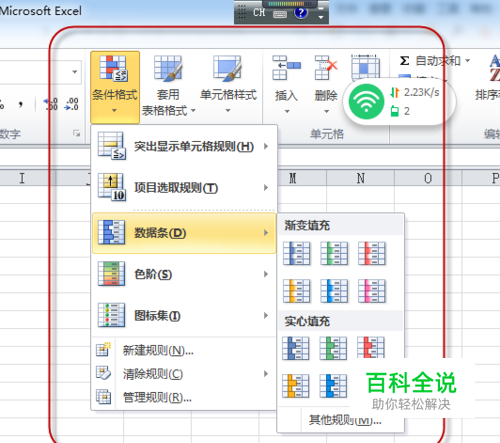
Task: Open the 数字 group dialog launcher
Action: pyautogui.click(x=76, y=134)
